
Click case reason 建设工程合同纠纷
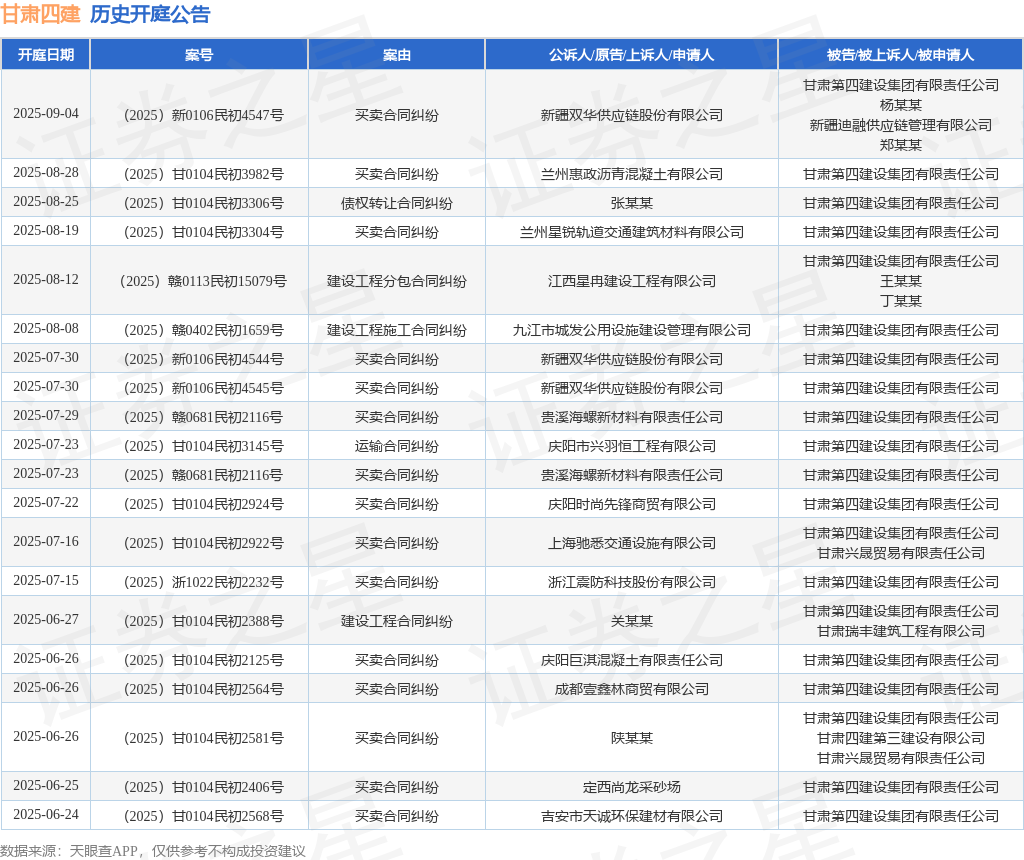[396, 622]
